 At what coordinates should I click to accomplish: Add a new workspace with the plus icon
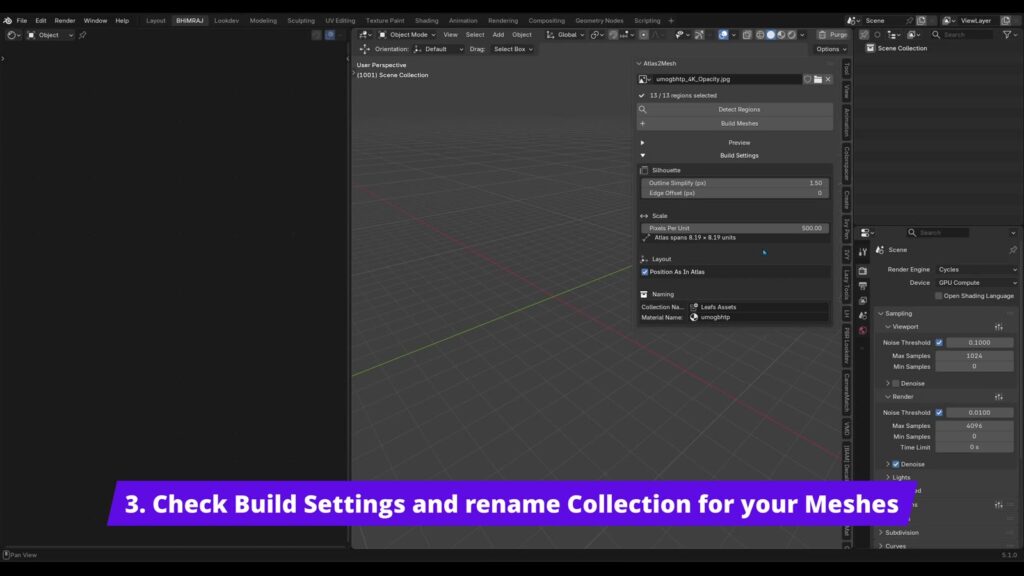point(671,20)
